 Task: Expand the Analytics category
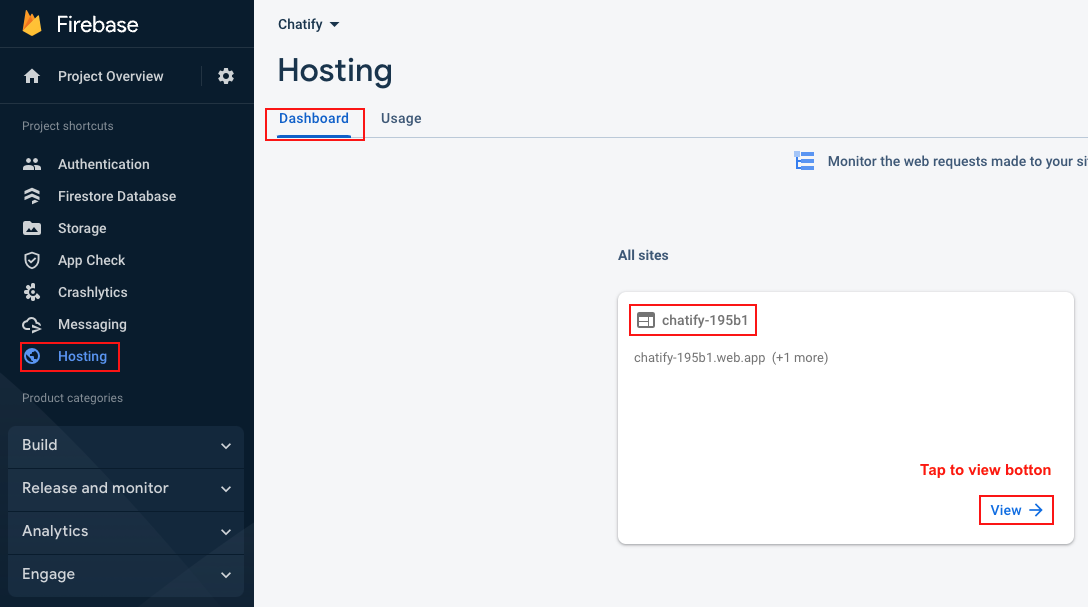(x=126, y=531)
